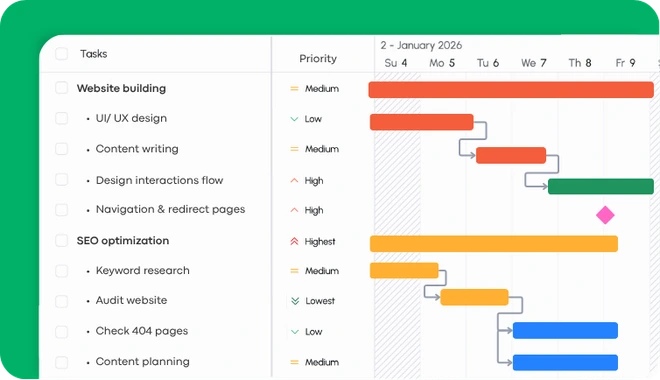Open the Check 404 pages subtask

point(142,331)
